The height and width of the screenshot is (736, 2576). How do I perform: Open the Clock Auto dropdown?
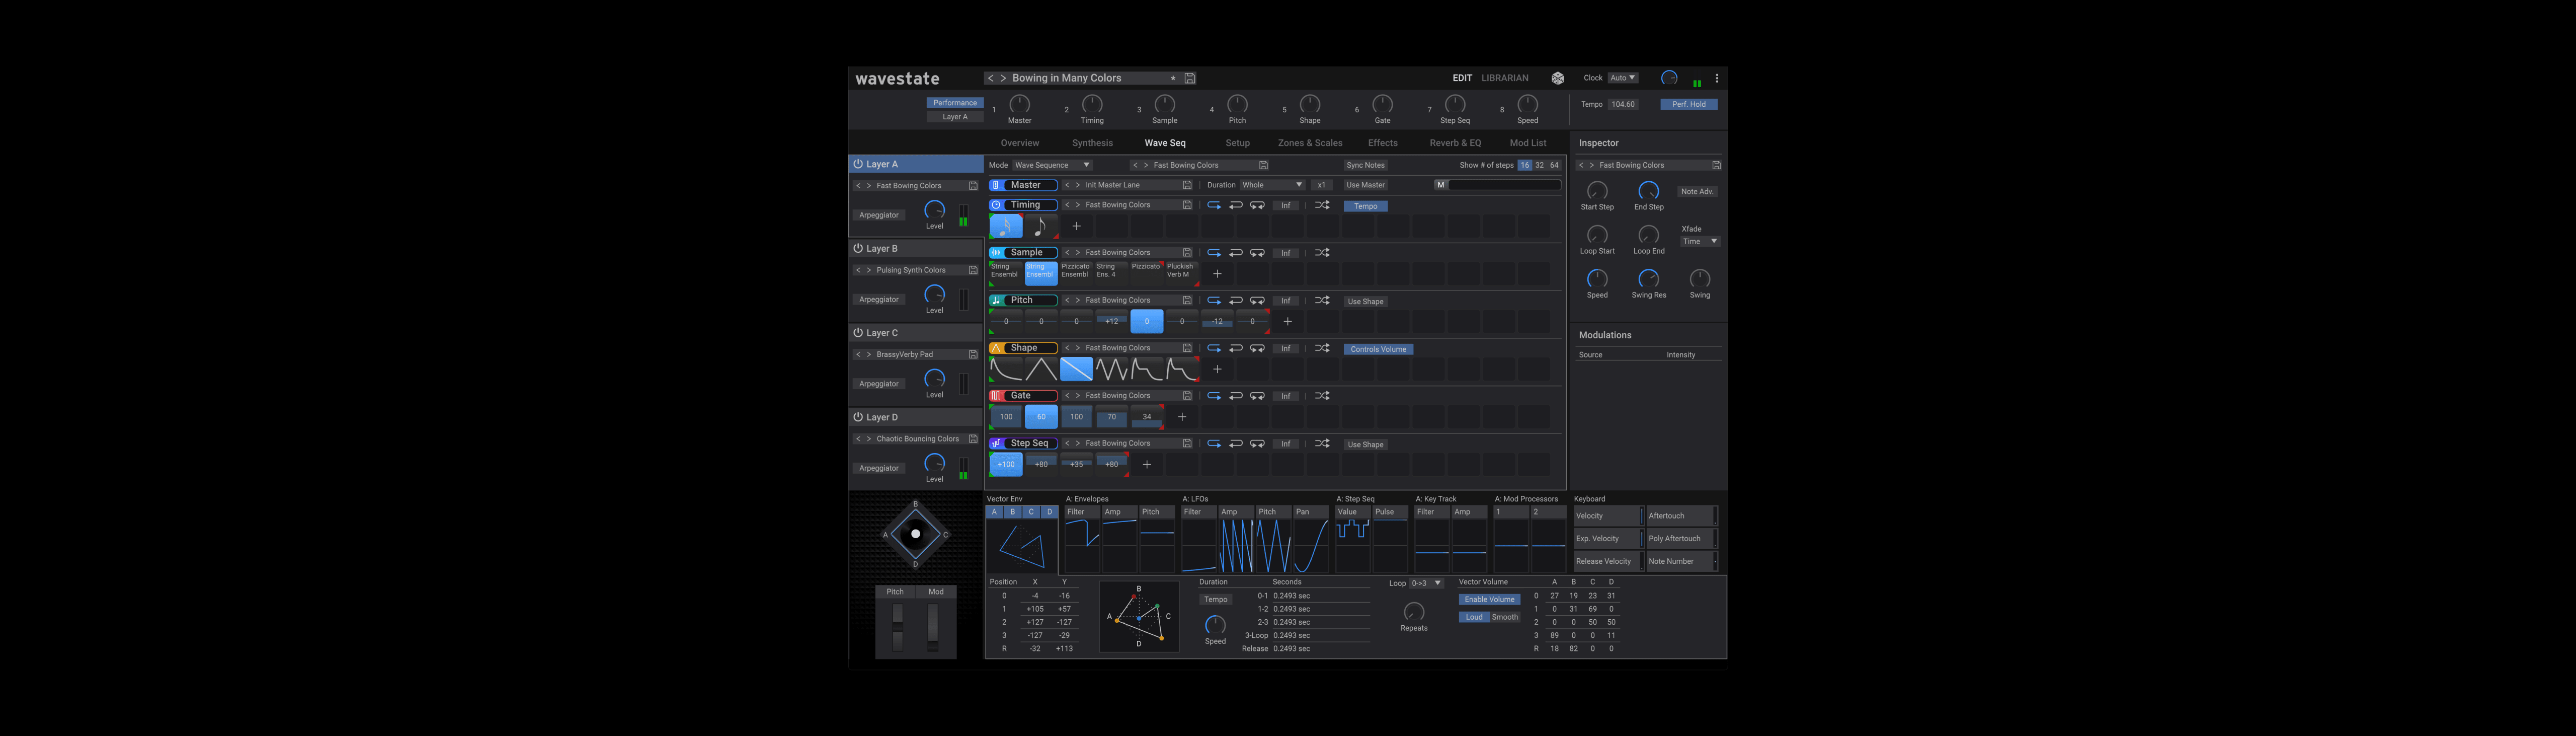[x=1622, y=78]
